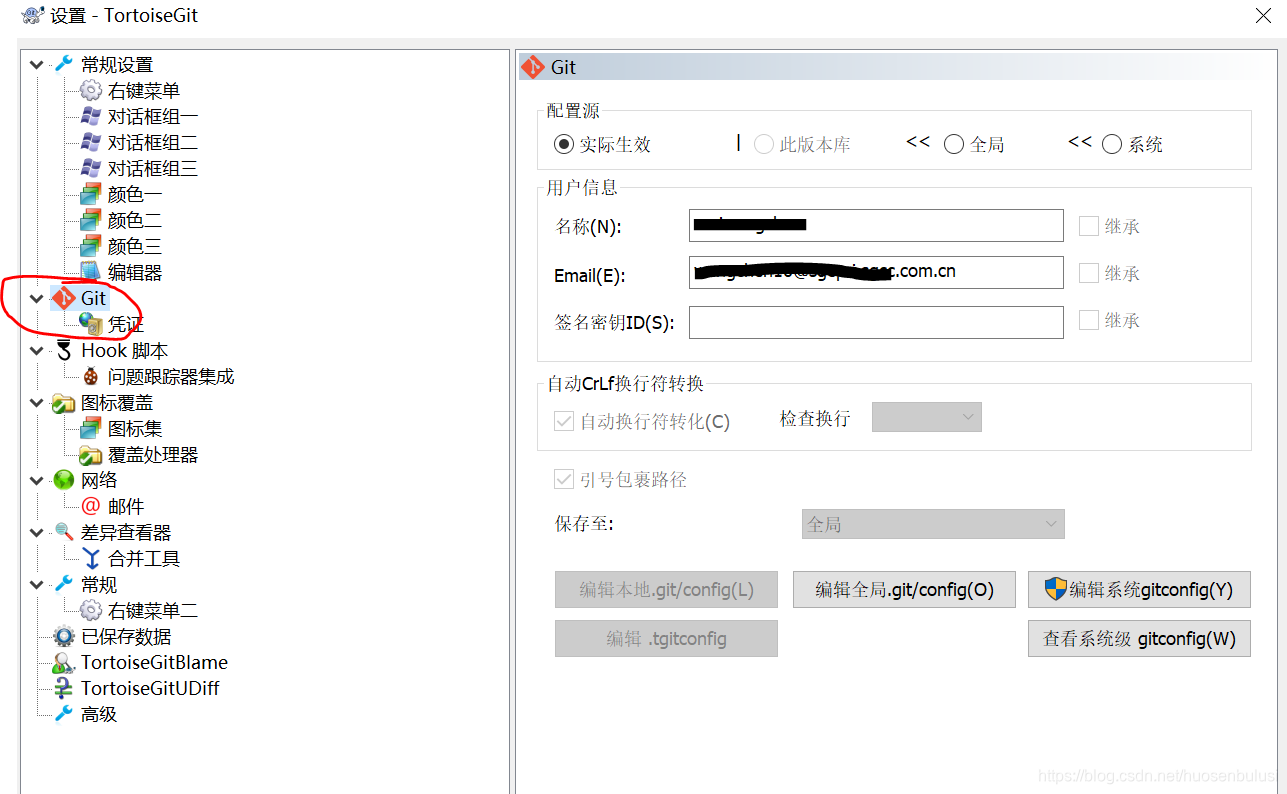Select the 此版本库 radio button
The image size is (1287, 794).
click(764, 145)
